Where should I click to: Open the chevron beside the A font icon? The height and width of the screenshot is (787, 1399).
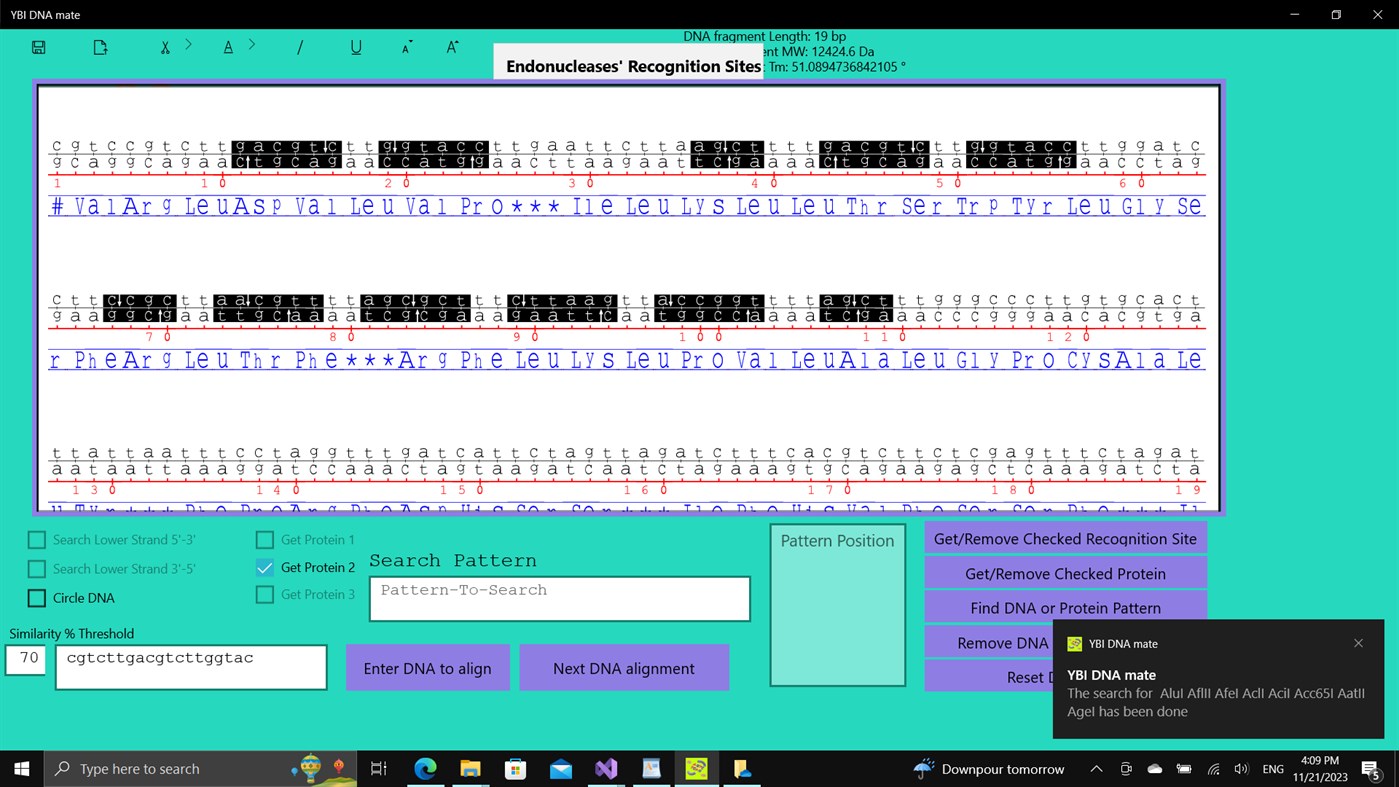[x=251, y=44]
